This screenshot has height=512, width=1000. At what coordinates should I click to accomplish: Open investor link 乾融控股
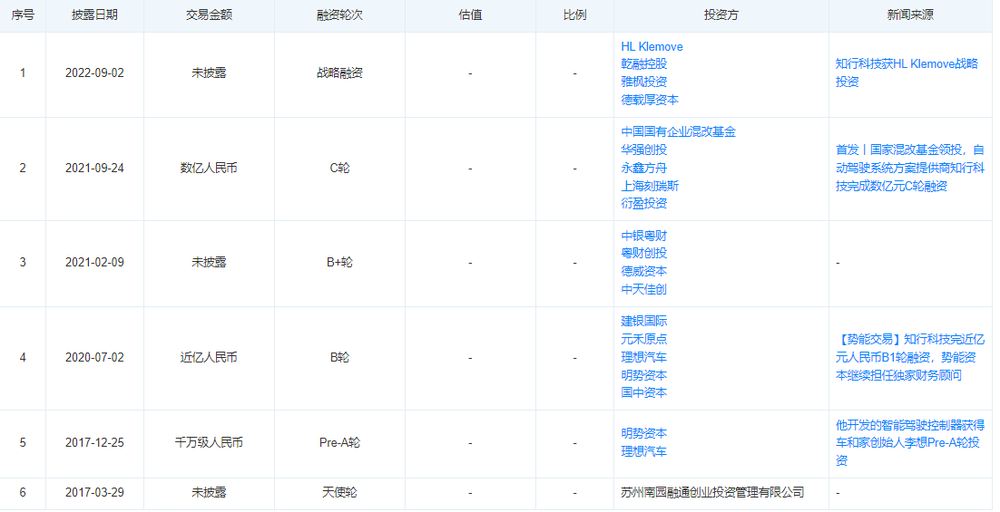click(644, 64)
